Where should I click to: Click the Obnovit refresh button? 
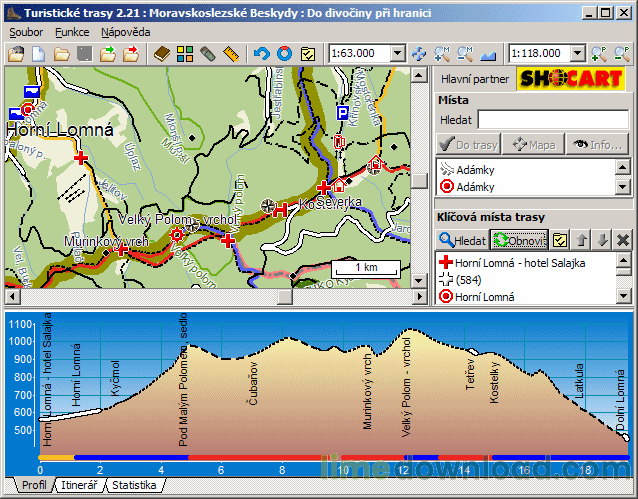point(518,240)
